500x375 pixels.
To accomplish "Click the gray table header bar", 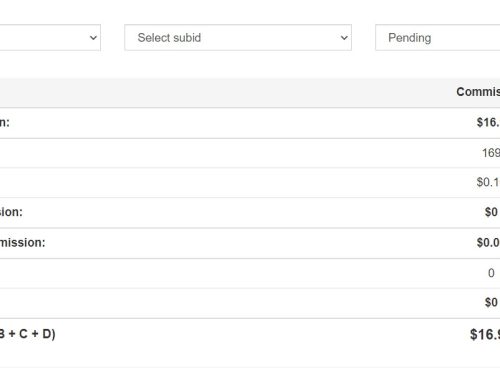I will point(250,93).
